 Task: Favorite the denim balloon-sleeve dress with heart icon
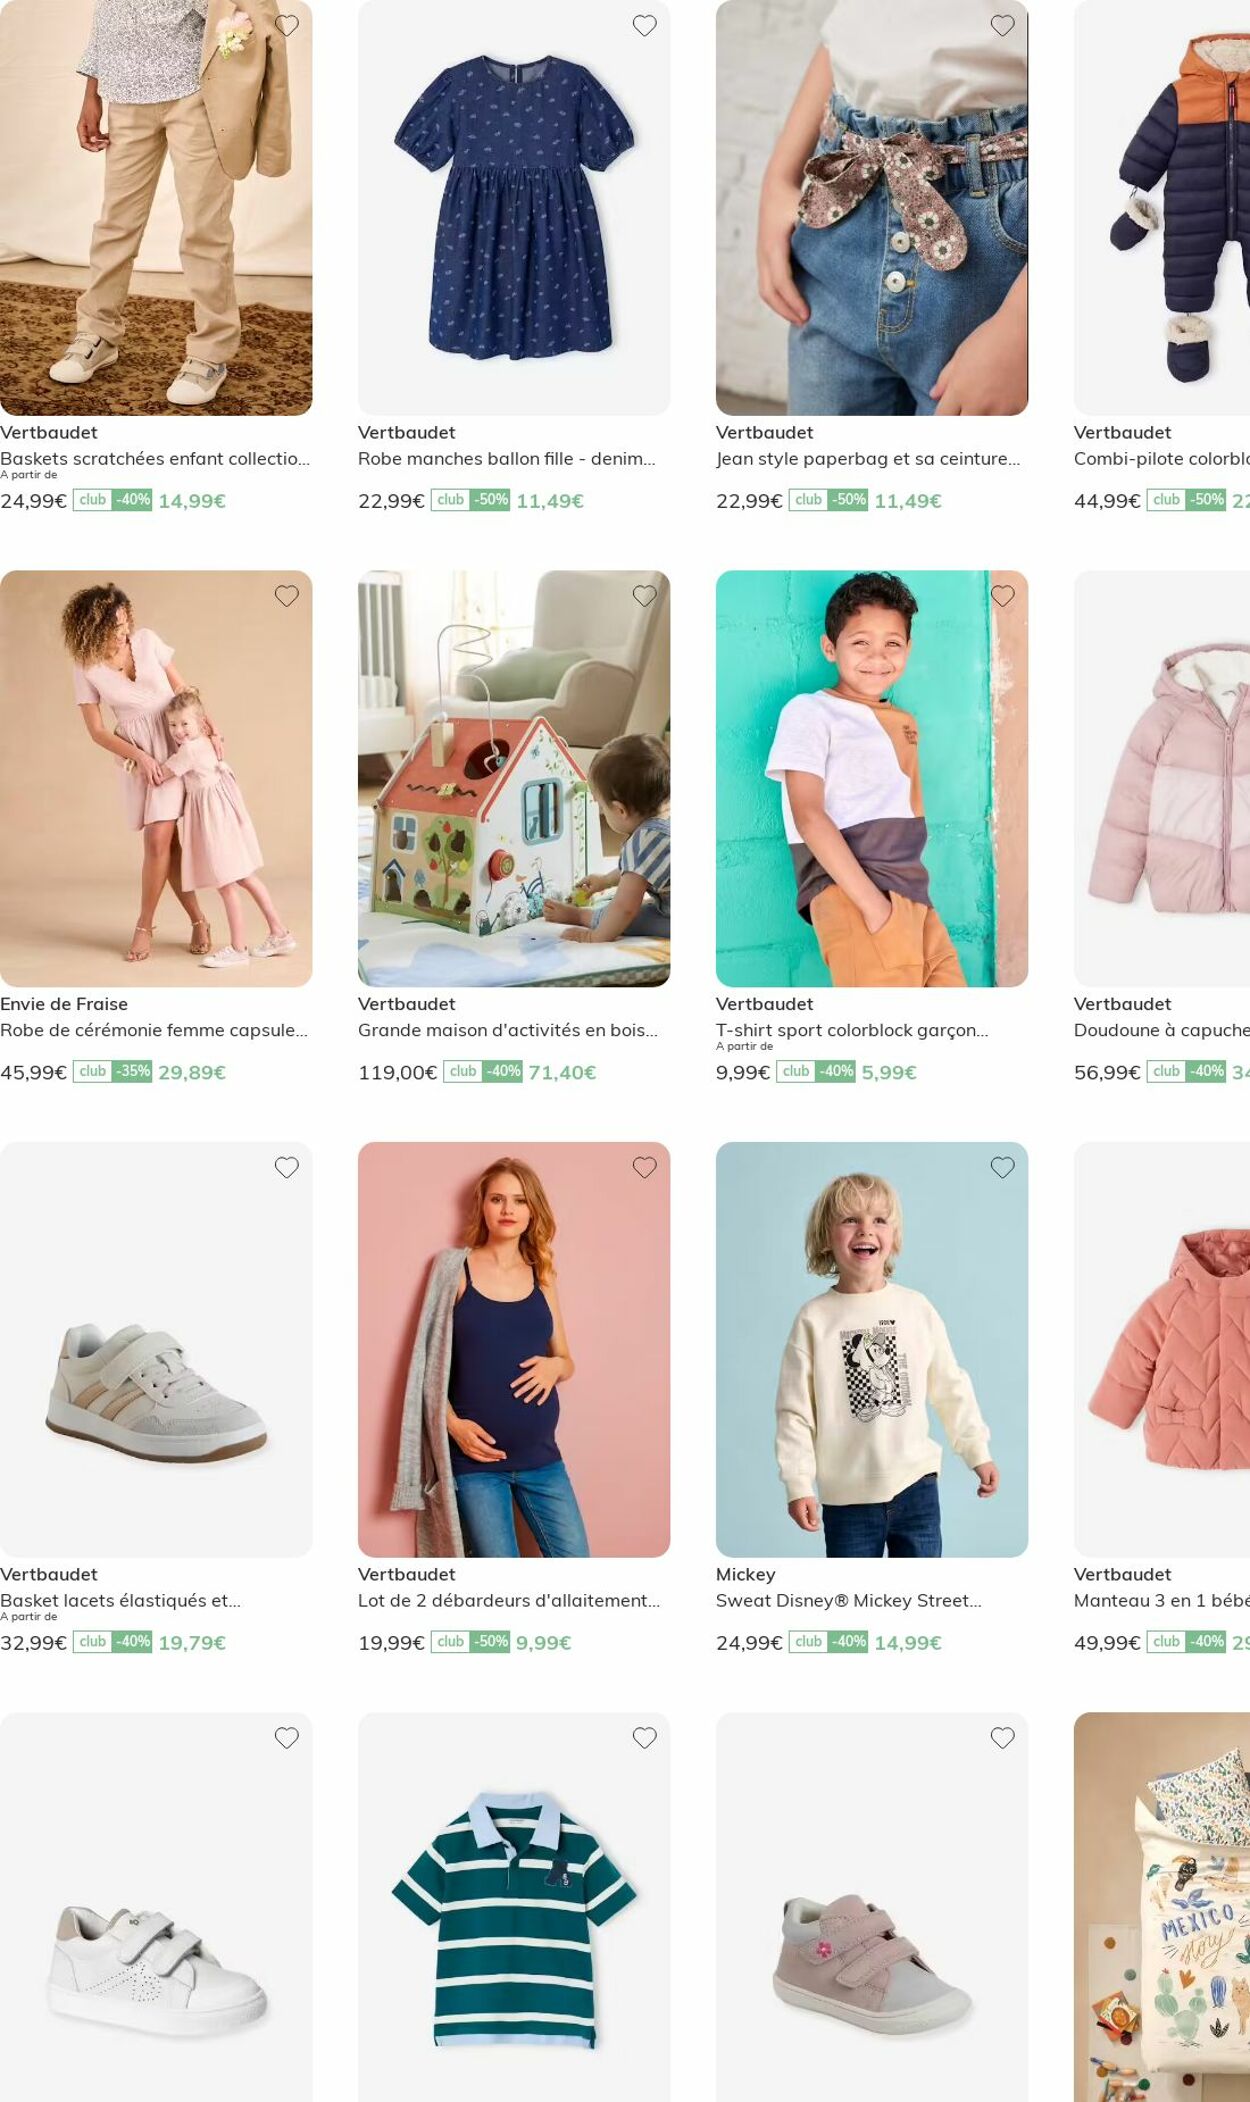click(645, 26)
